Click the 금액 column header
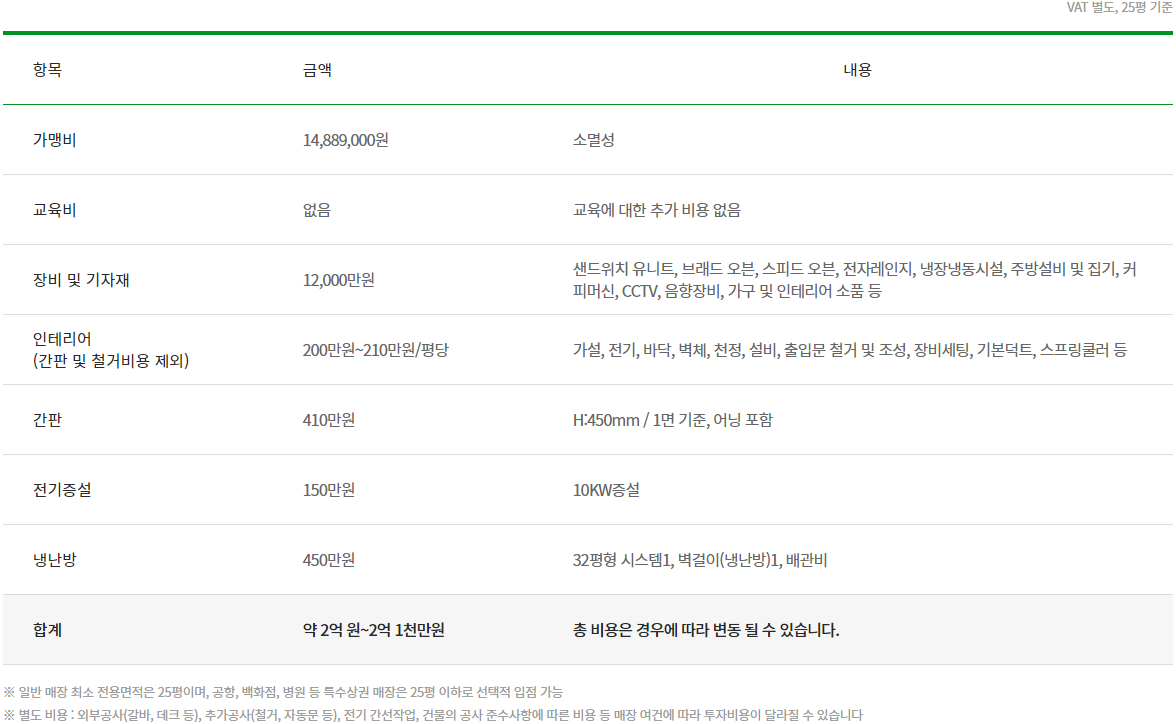 pyautogui.click(x=318, y=70)
